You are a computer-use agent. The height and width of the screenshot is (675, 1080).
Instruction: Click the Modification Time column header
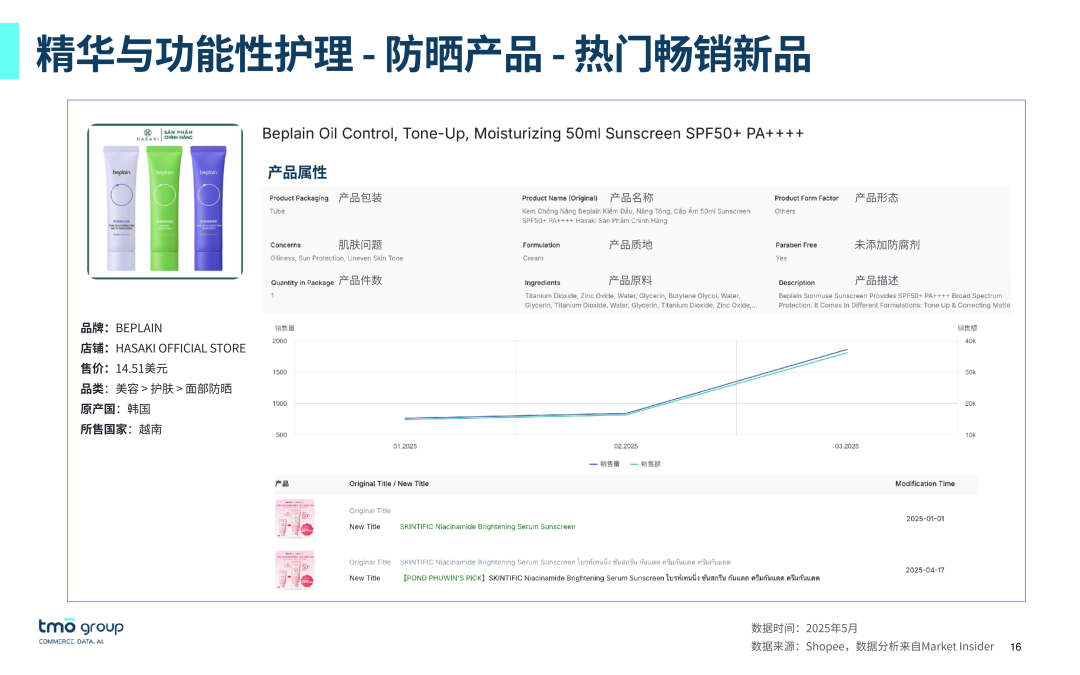tap(925, 484)
